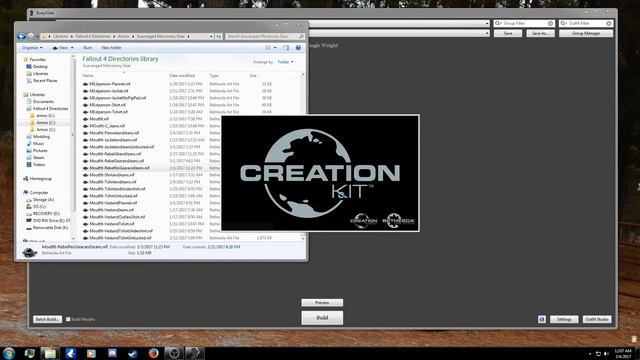
Task: Click the Build button in BodySlide
Action: 322,318
